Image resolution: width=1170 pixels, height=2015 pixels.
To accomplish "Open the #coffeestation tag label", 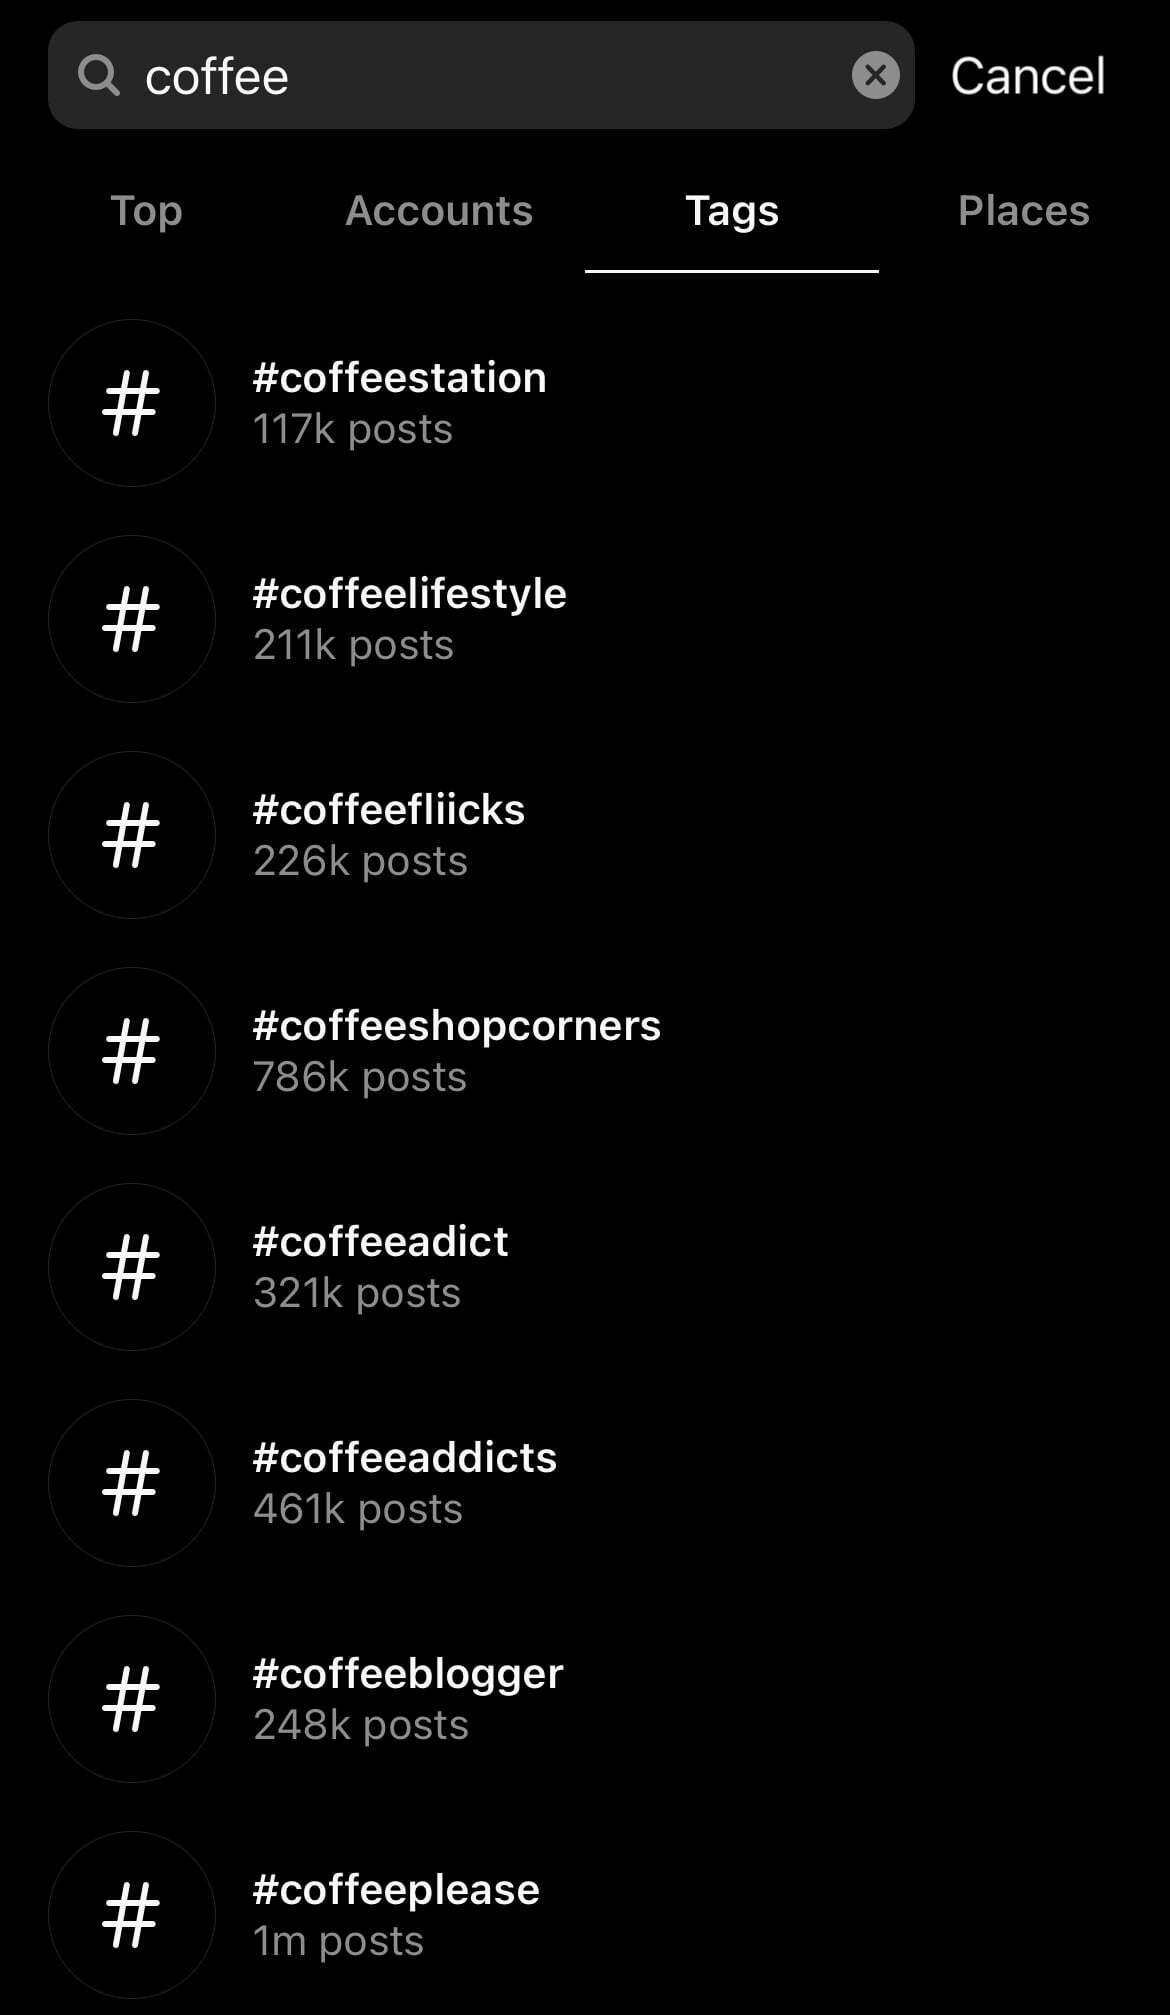I will [x=399, y=378].
